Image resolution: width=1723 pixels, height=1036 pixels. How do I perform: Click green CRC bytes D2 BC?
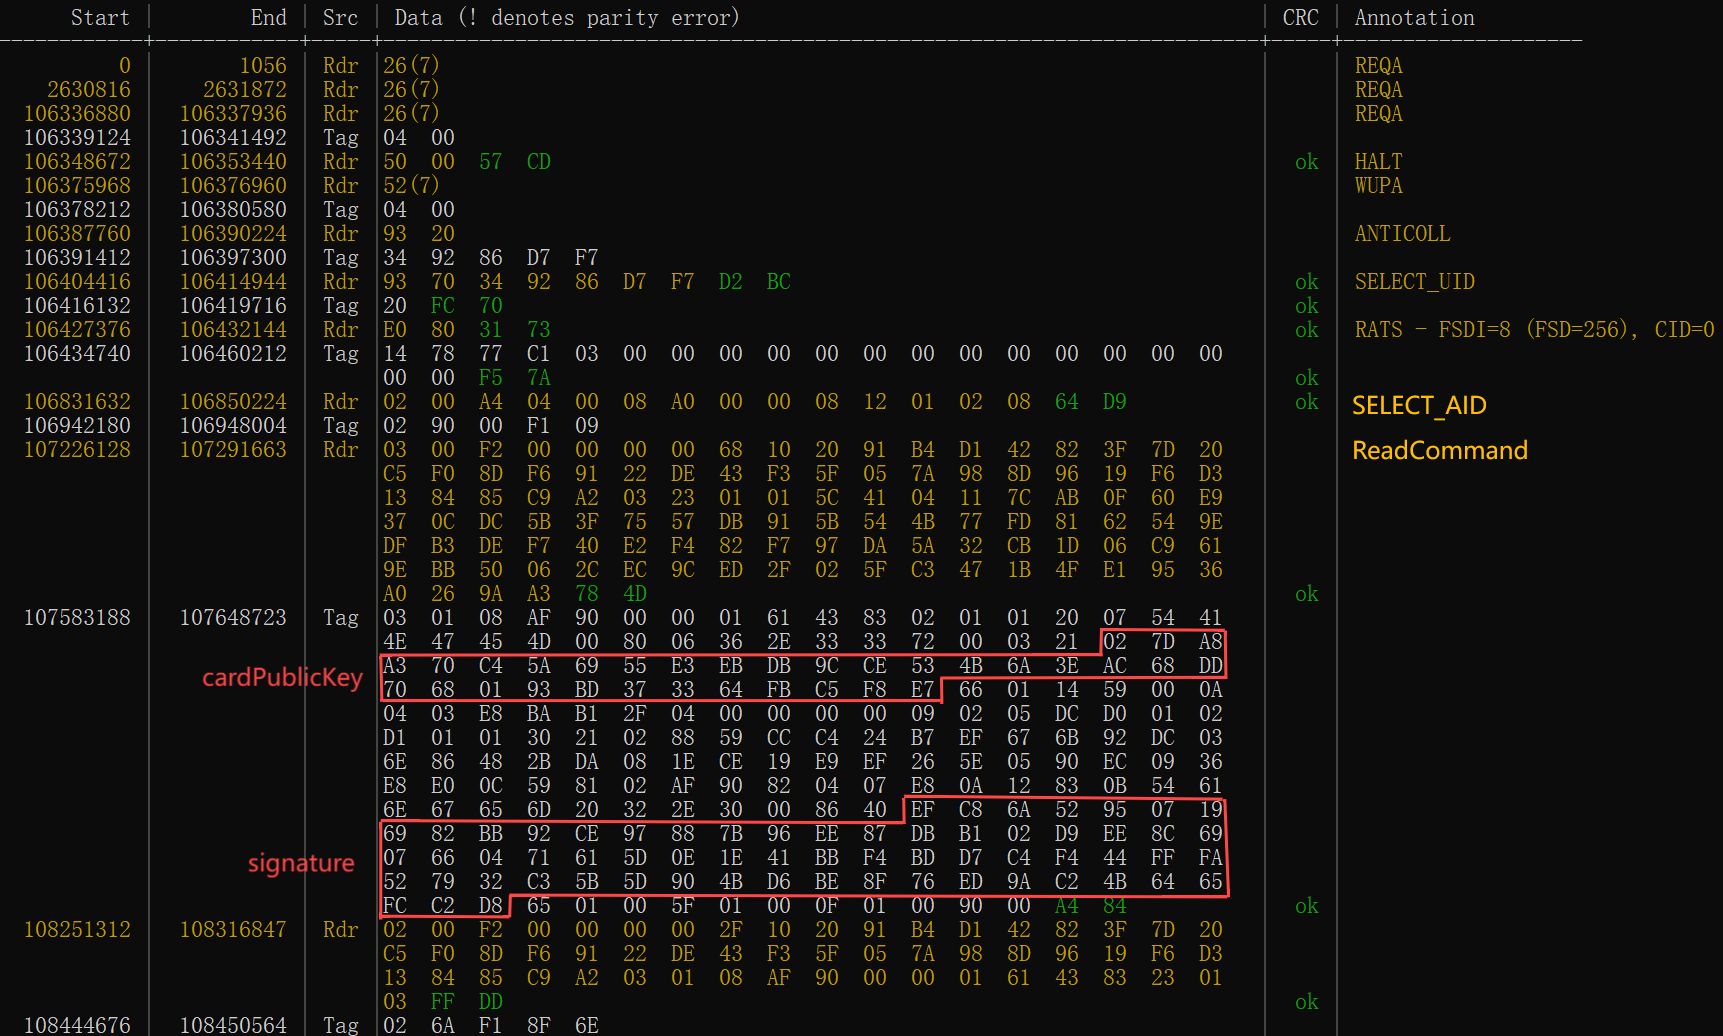755,282
